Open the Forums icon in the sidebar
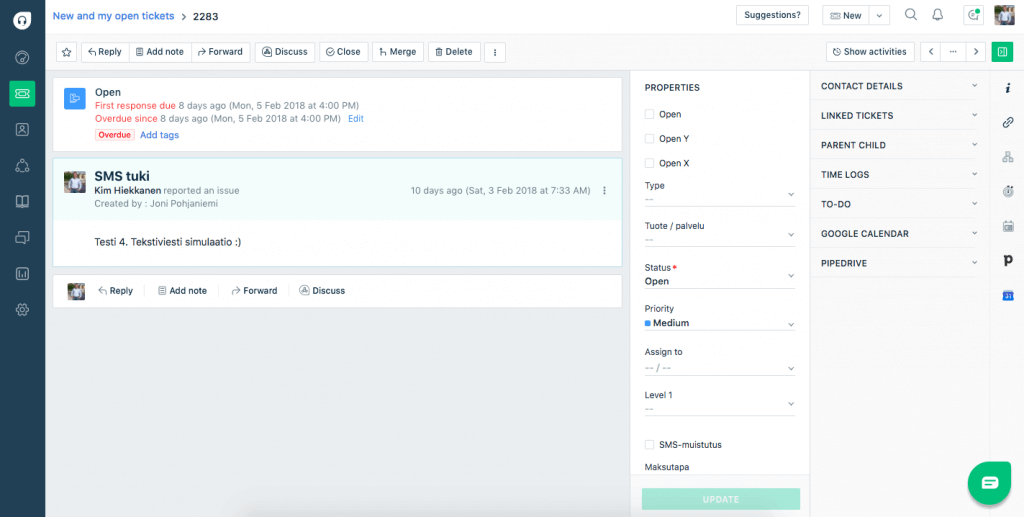This screenshot has width=1024, height=517. (22, 238)
